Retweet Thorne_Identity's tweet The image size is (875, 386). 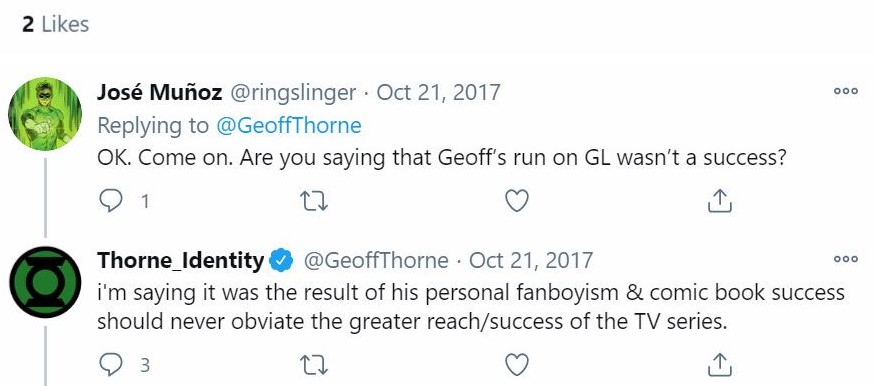[314, 365]
